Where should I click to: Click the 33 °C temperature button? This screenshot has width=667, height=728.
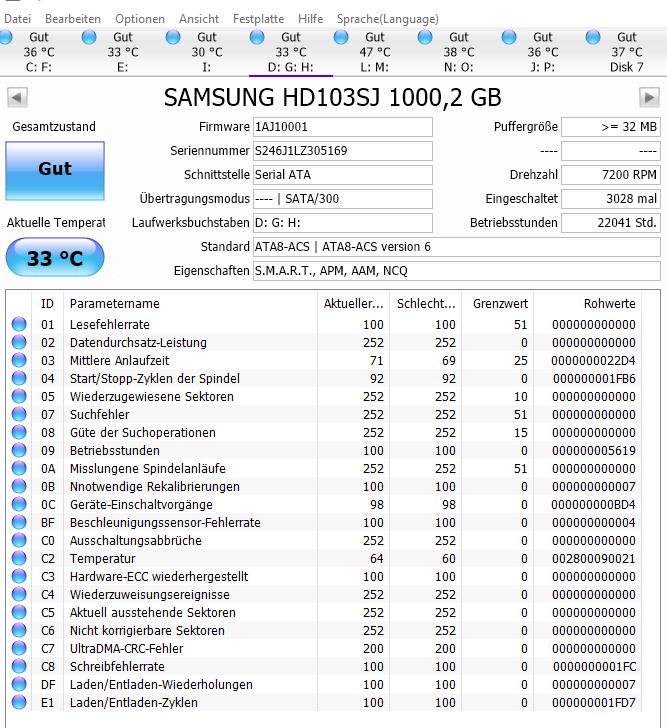[x=55, y=257]
